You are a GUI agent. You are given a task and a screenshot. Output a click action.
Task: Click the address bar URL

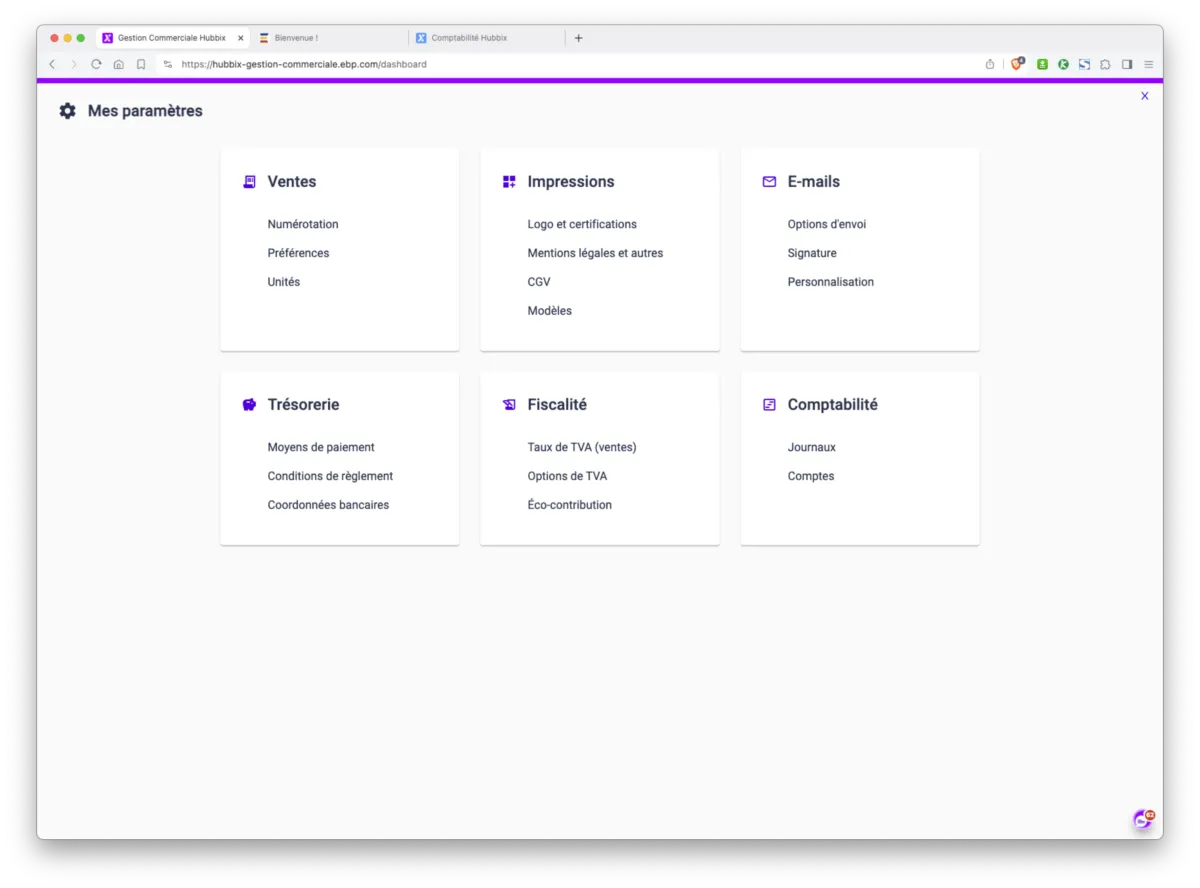tap(304, 64)
